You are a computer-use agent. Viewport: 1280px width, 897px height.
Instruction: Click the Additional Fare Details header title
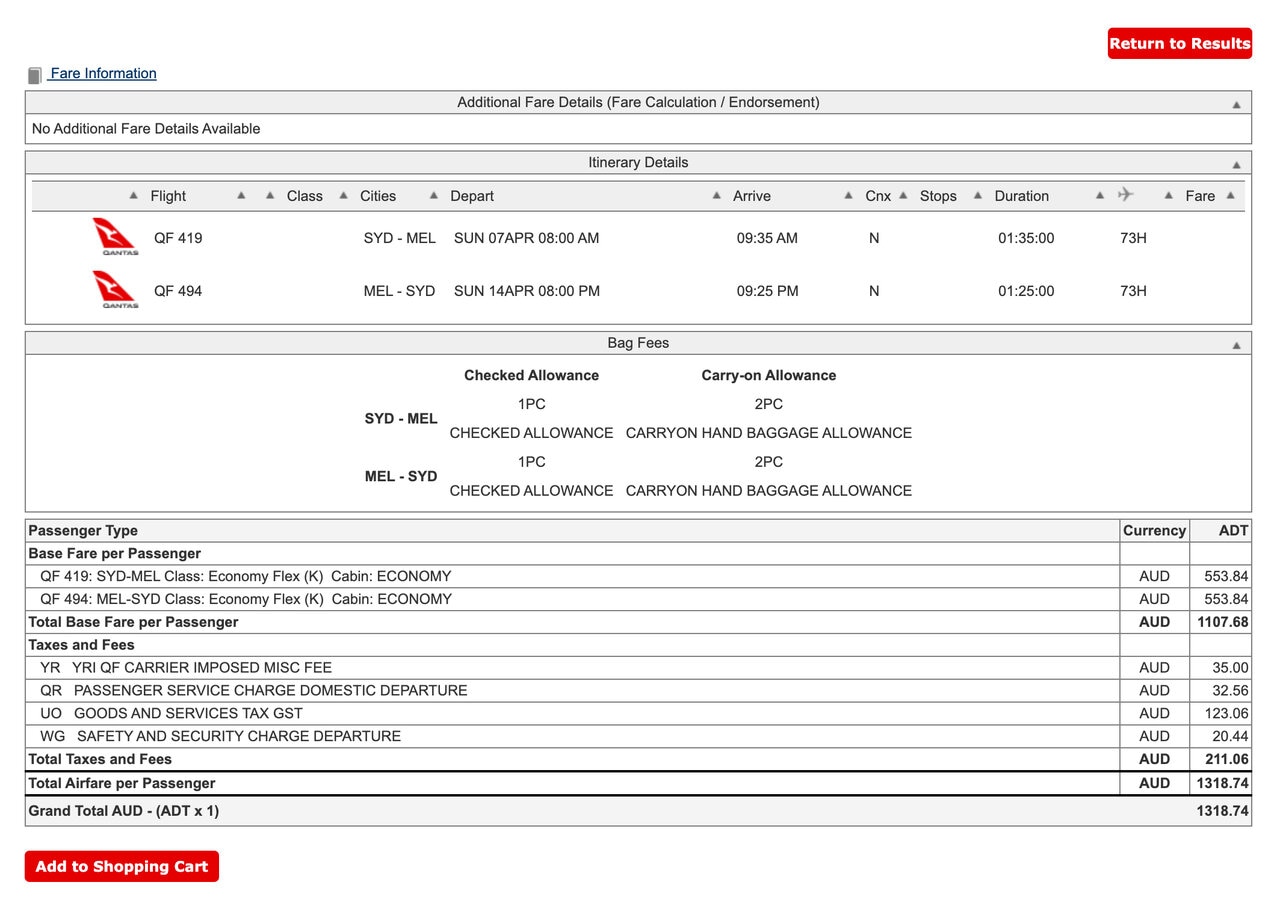[638, 102]
